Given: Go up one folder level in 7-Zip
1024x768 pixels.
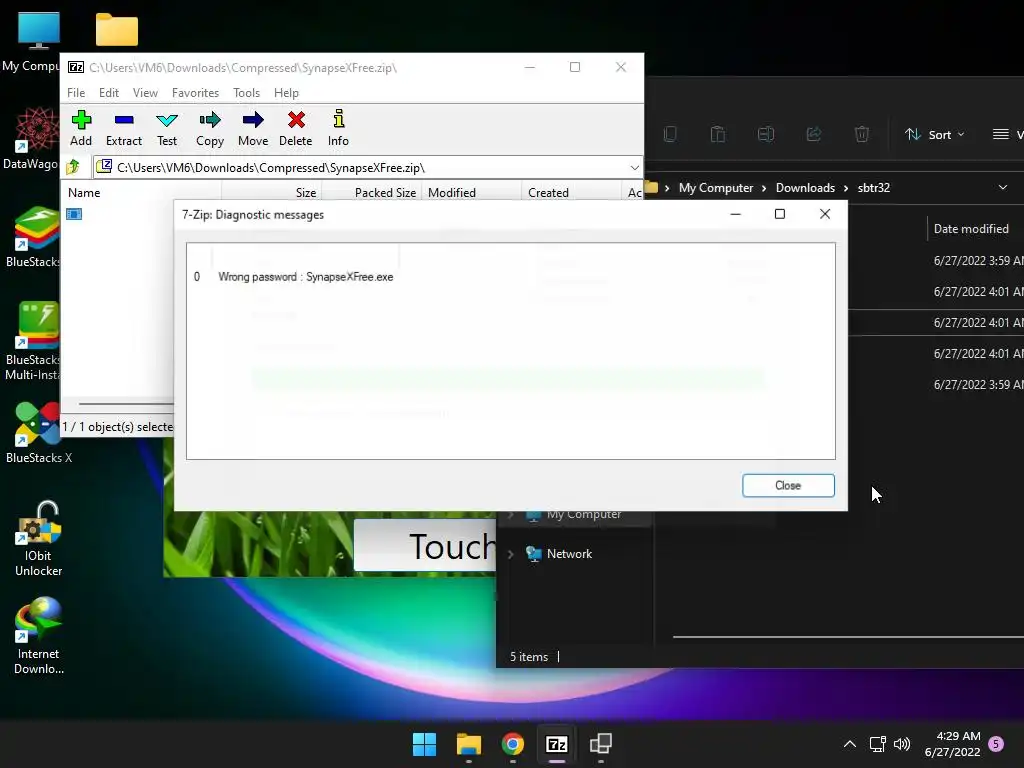Looking at the screenshot, I should tap(73, 167).
